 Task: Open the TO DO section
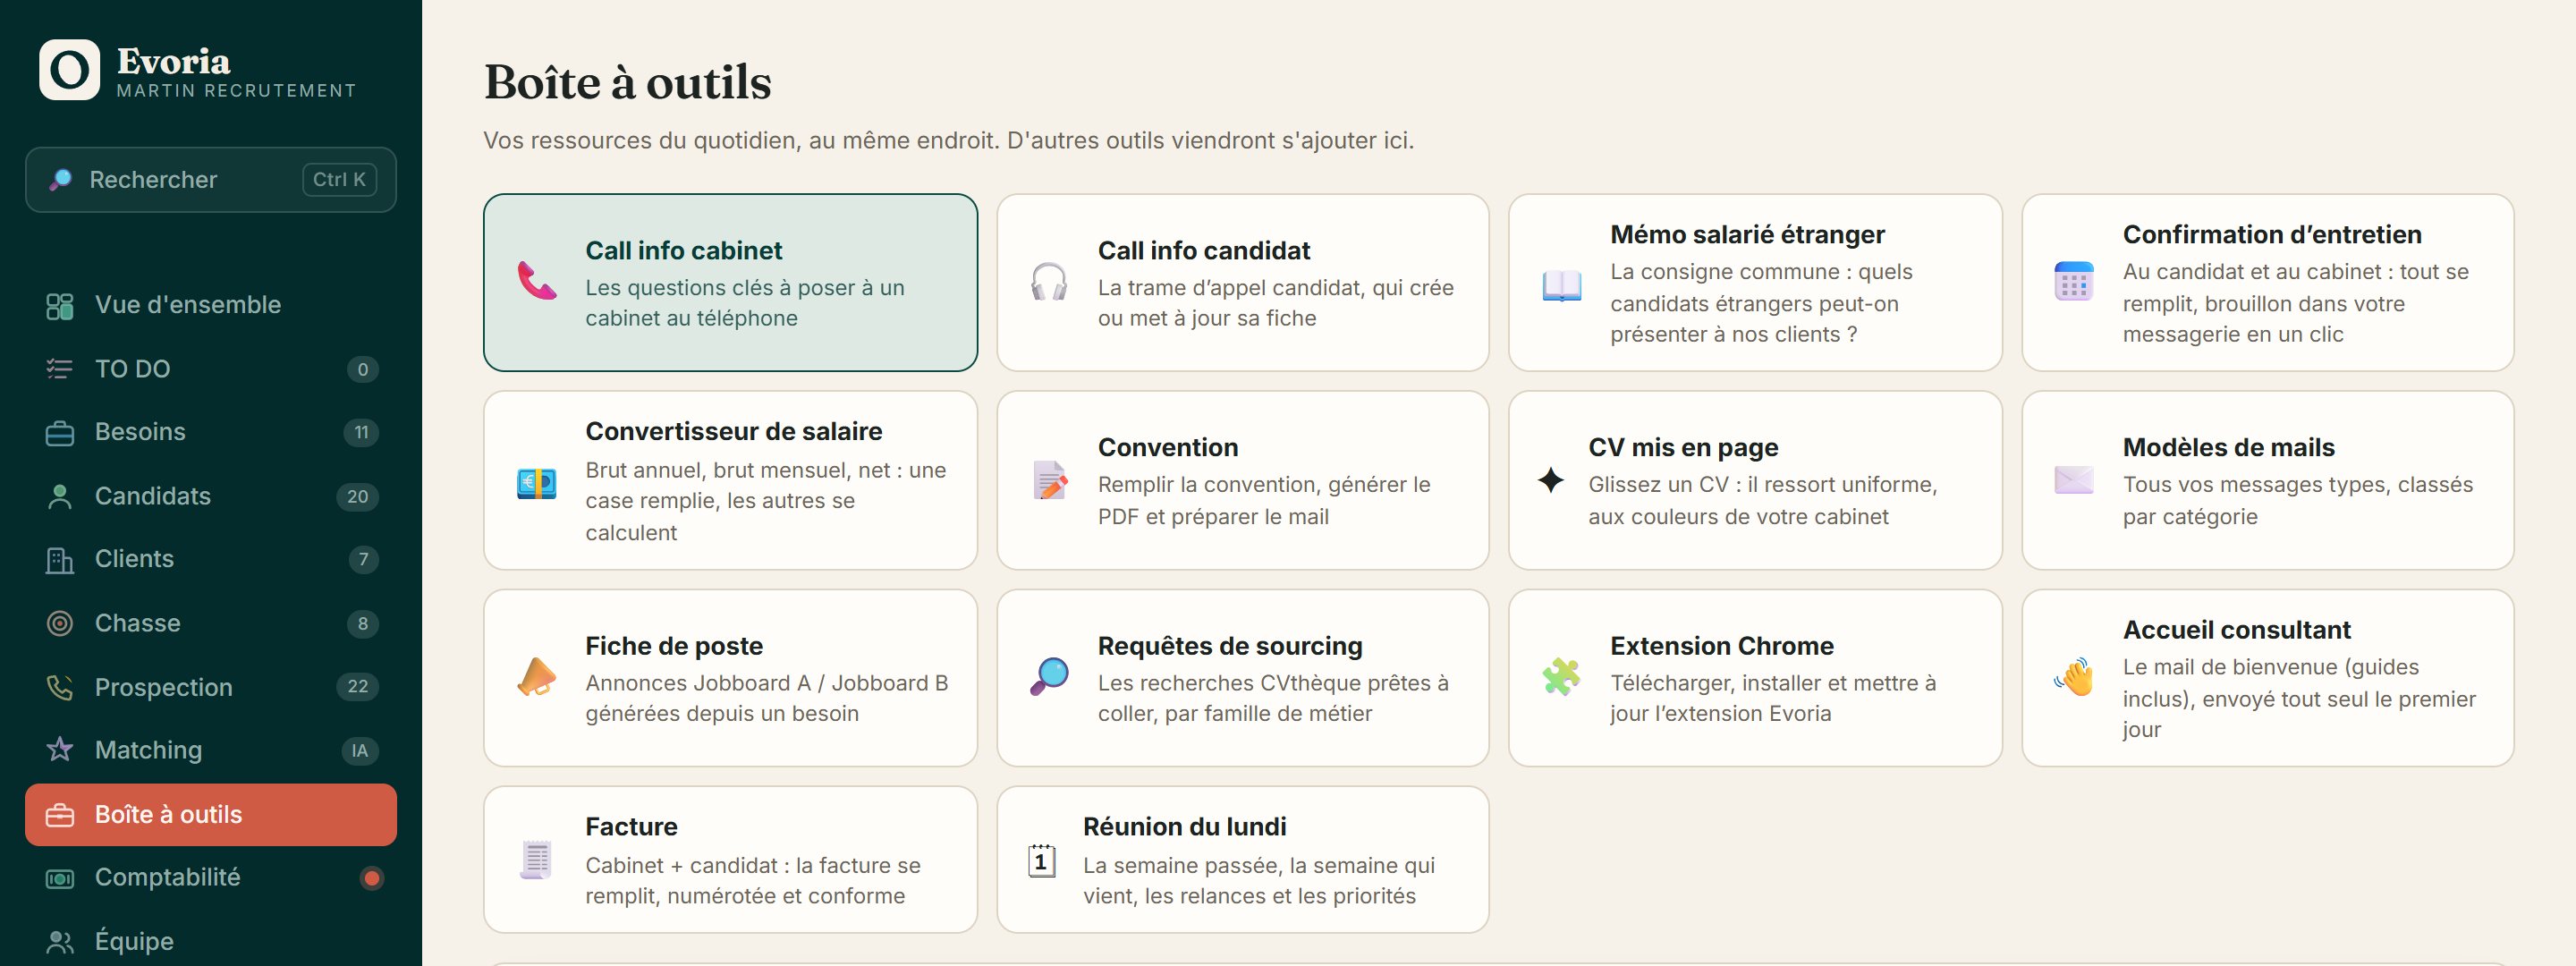211,369
